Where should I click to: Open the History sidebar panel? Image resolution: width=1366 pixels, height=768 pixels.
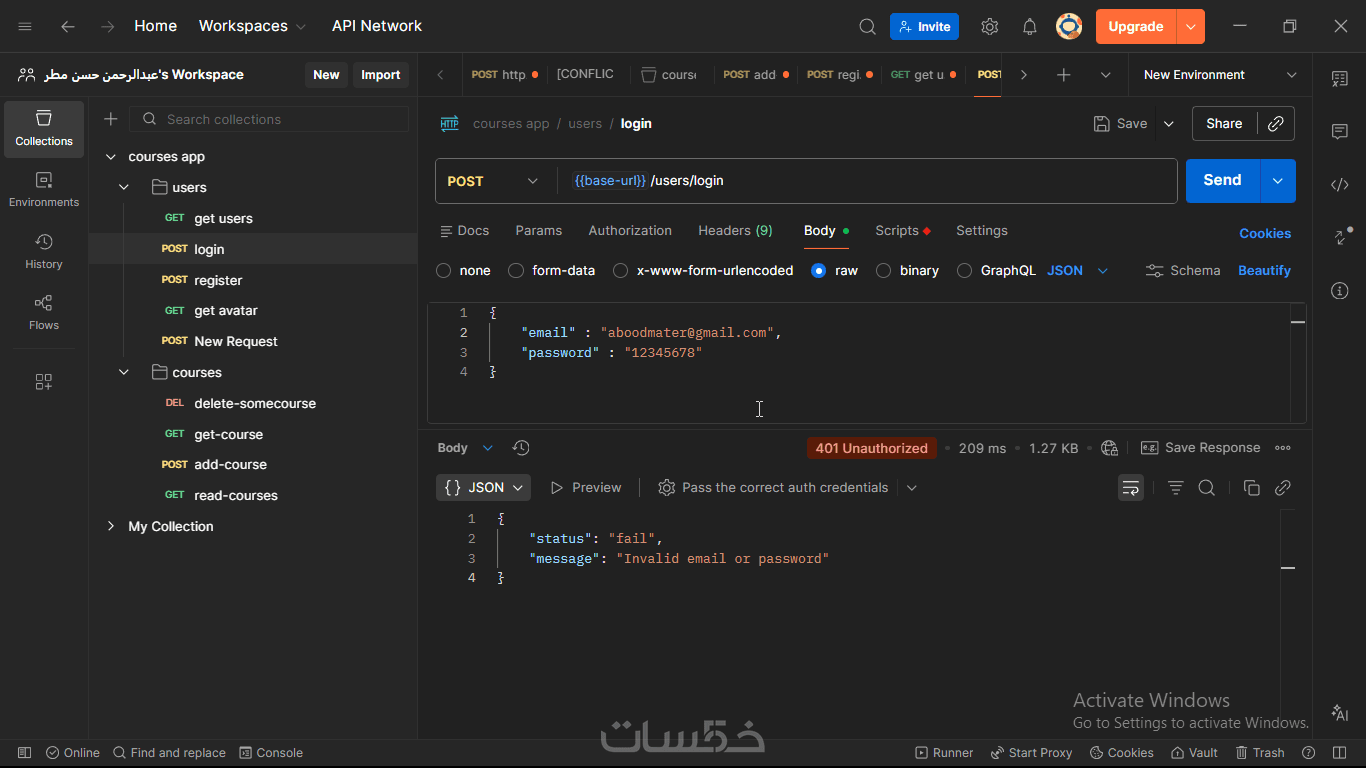[44, 252]
